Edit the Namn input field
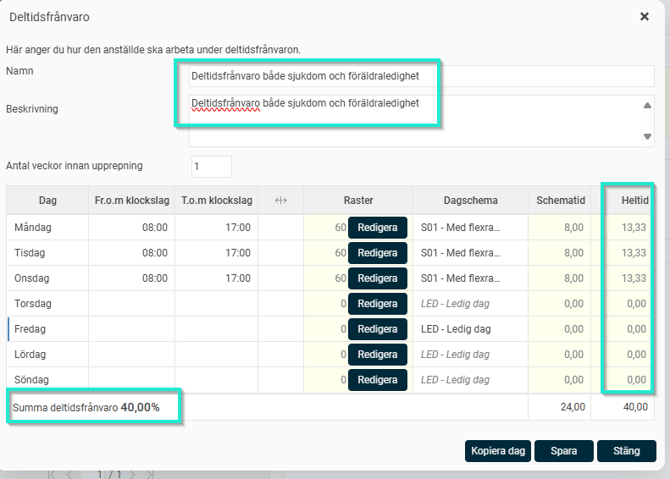Screen dimensions: 670x479 point(420,75)
